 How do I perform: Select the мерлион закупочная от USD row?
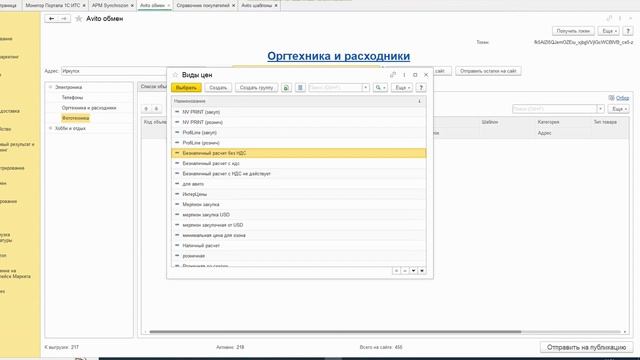(x=299, y=225)
